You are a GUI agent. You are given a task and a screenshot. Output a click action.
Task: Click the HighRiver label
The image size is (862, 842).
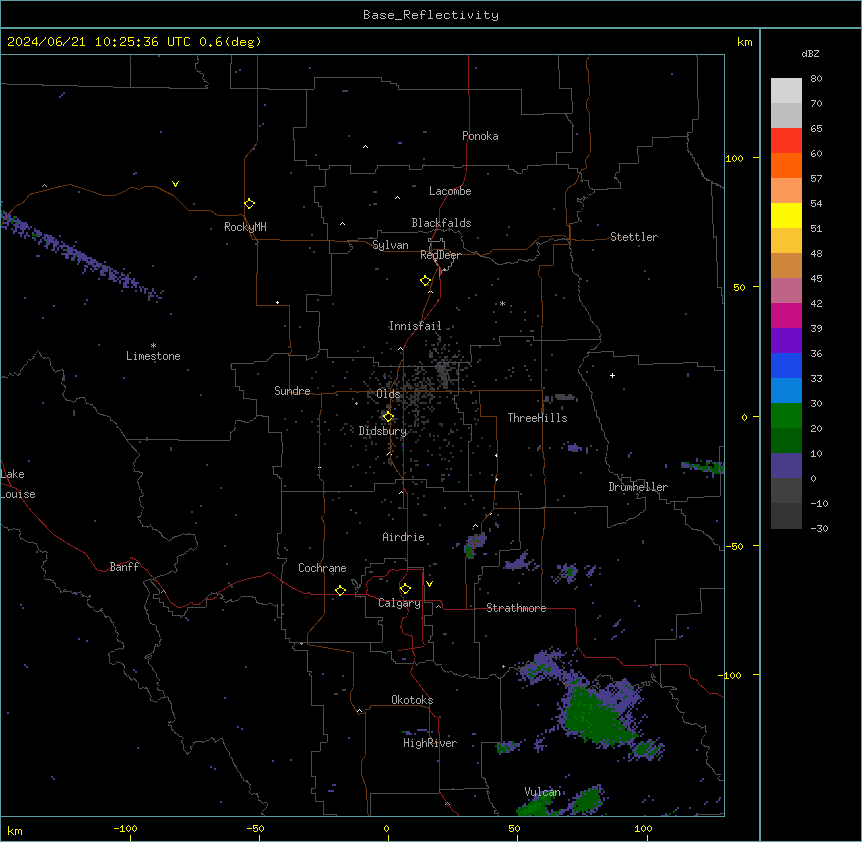pyautogui.click(x=430, y=743)
